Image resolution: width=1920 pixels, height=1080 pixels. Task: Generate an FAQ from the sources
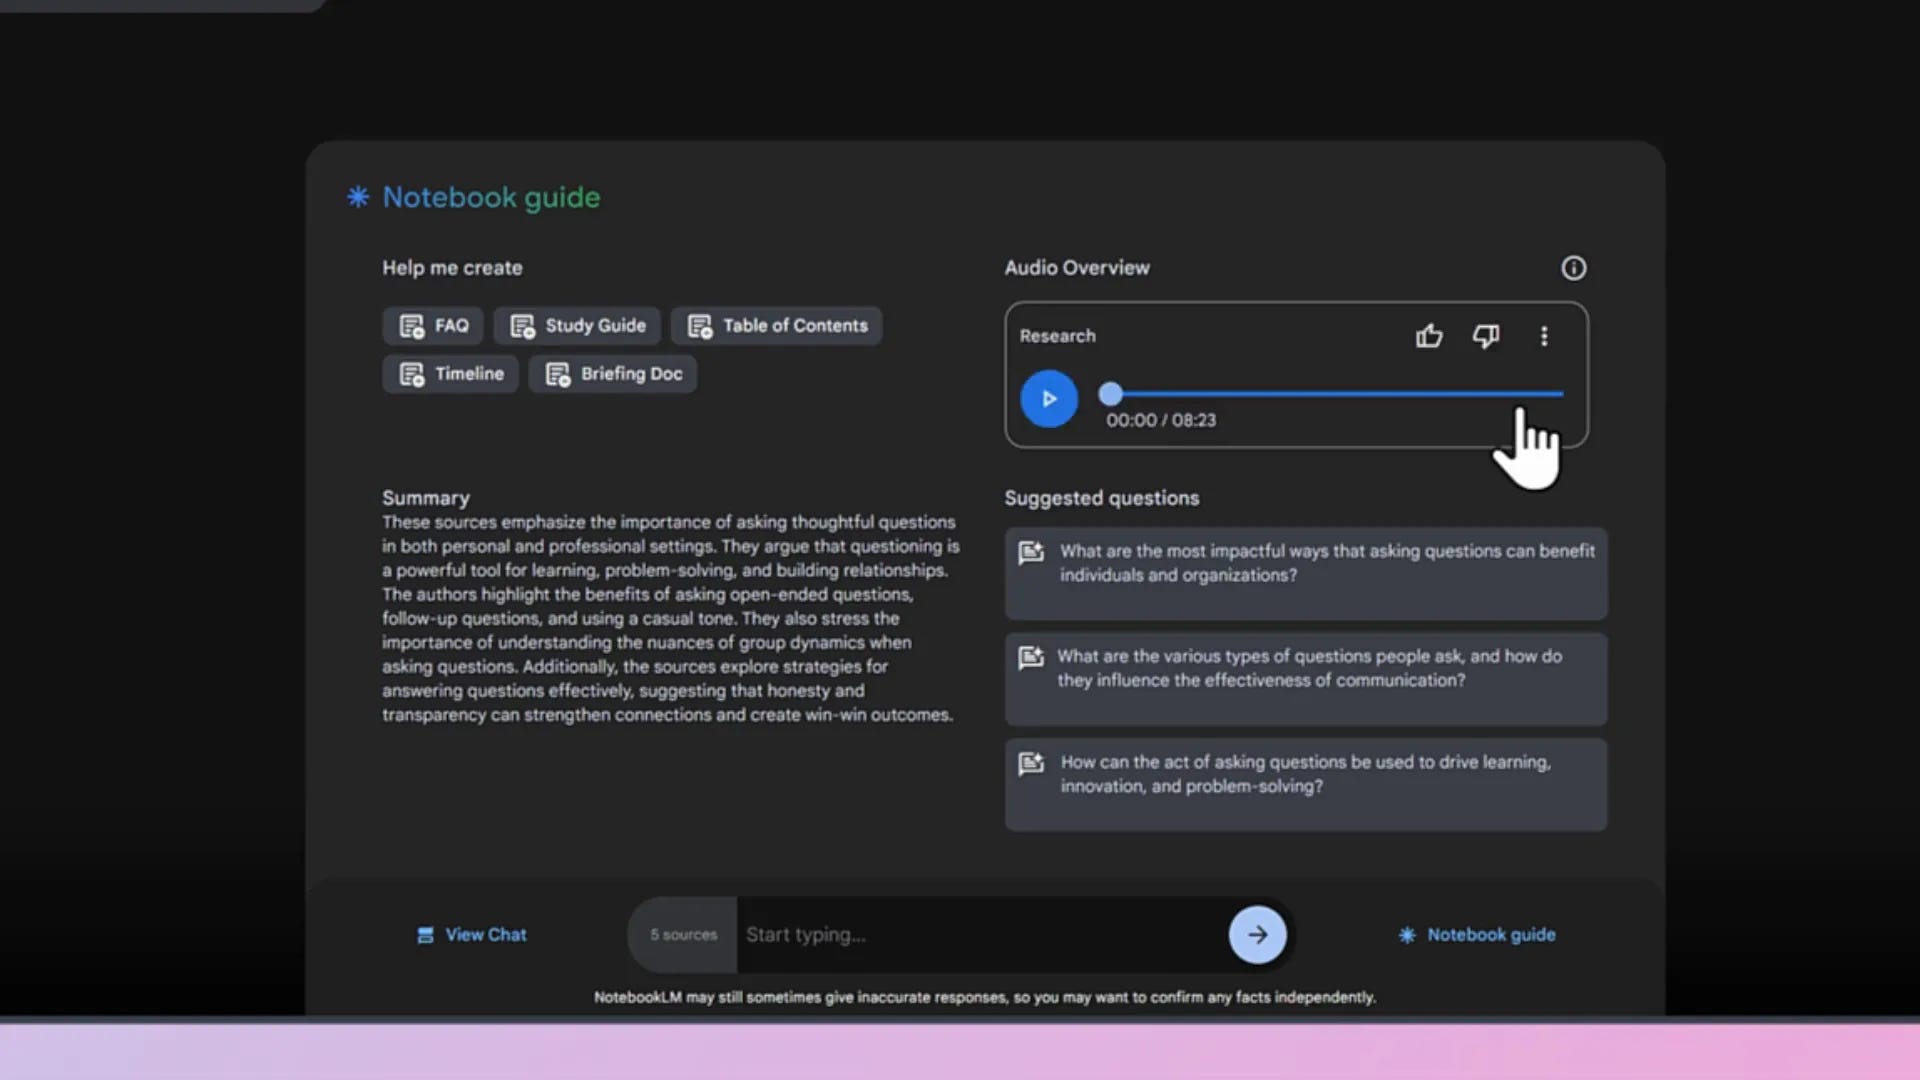pos(432,325)
